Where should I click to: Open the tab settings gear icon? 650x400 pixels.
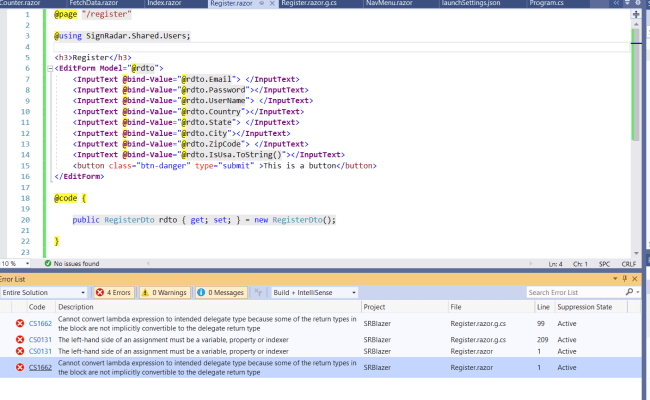tap(638, 2)
